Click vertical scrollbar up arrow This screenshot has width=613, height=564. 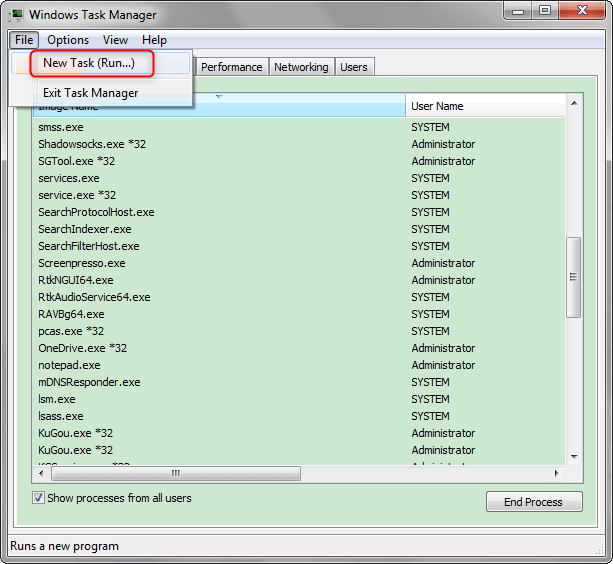click(x=574, y=103)
